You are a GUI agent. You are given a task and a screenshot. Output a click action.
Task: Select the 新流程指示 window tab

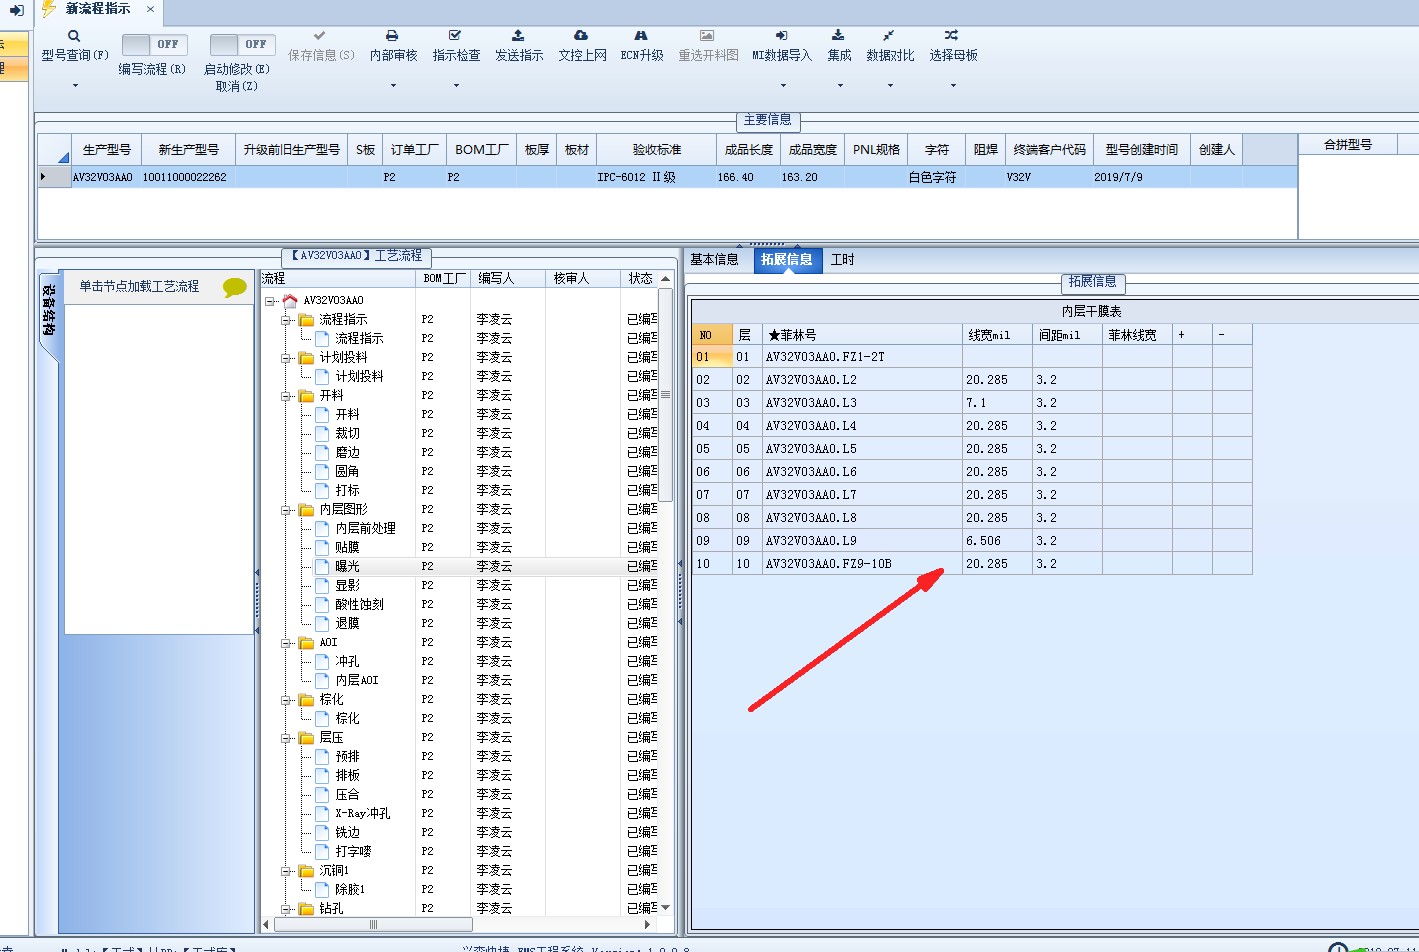click(97, 9)
